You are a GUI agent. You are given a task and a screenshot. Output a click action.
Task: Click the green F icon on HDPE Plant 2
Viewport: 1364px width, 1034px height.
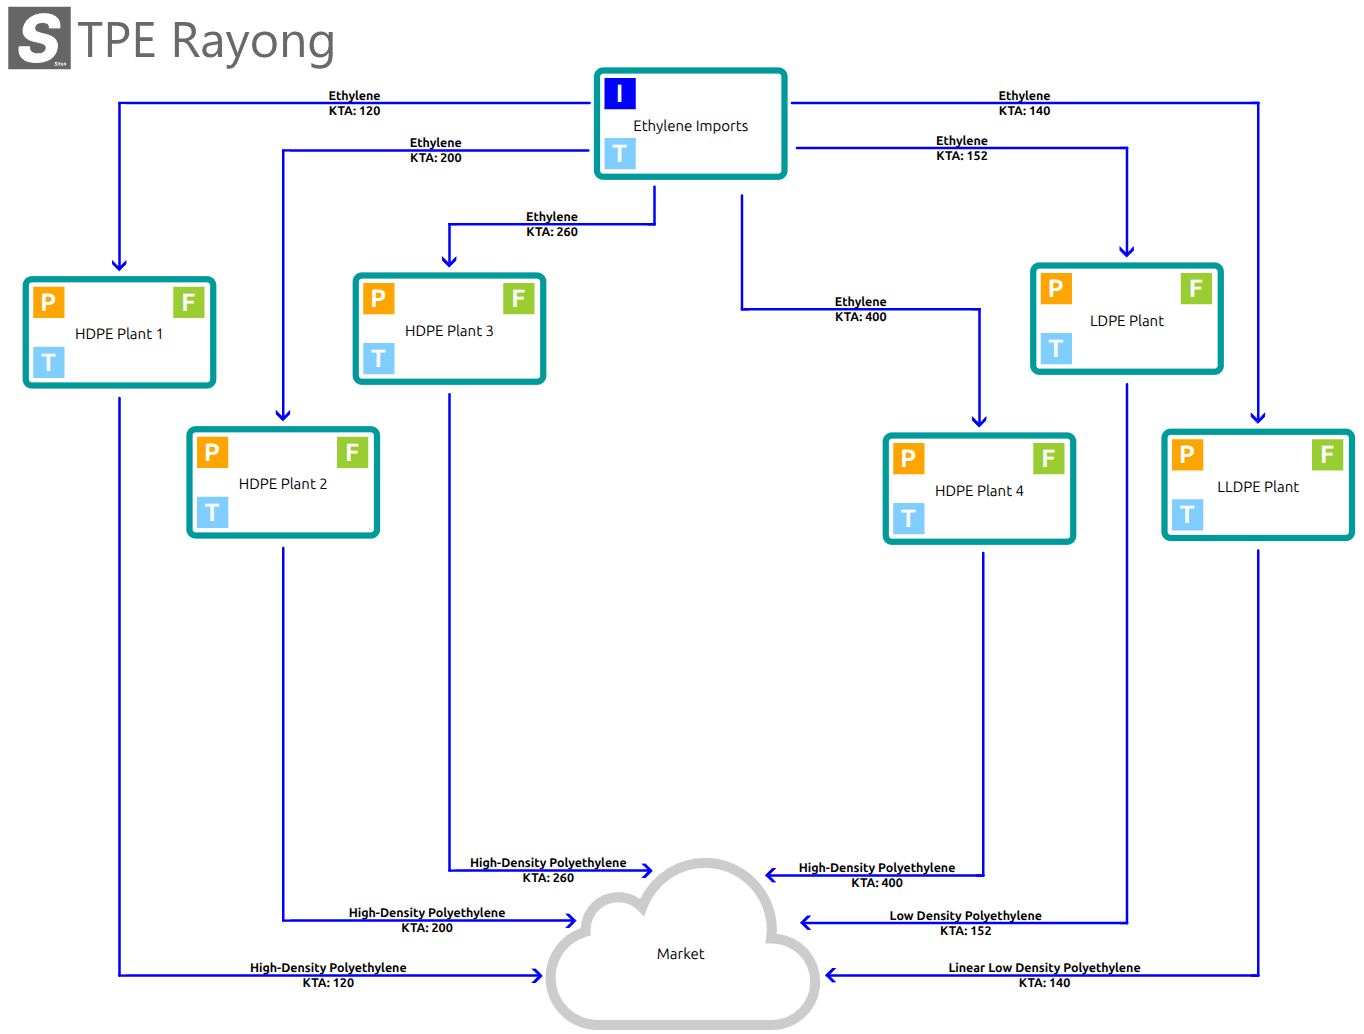352,452
